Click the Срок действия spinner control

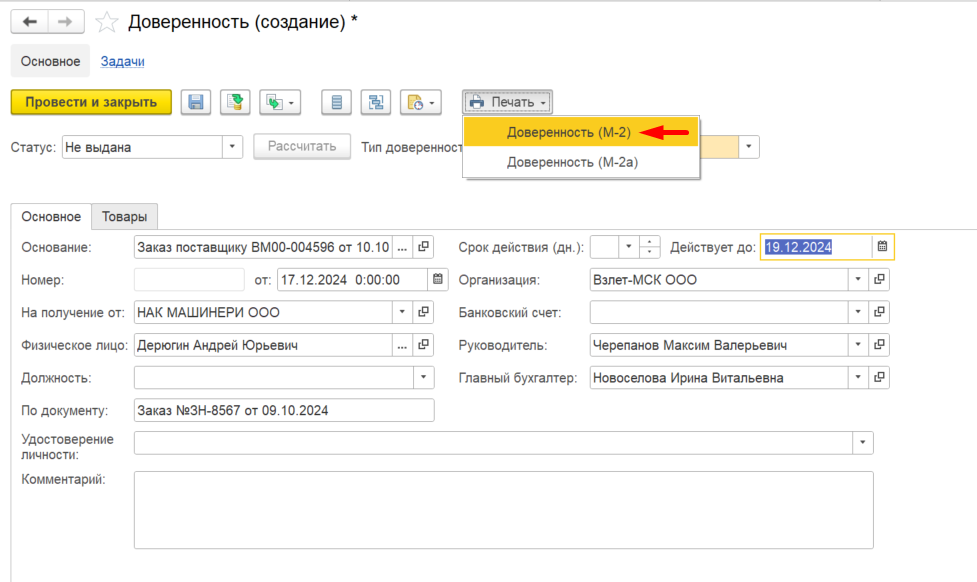[649, 247]
